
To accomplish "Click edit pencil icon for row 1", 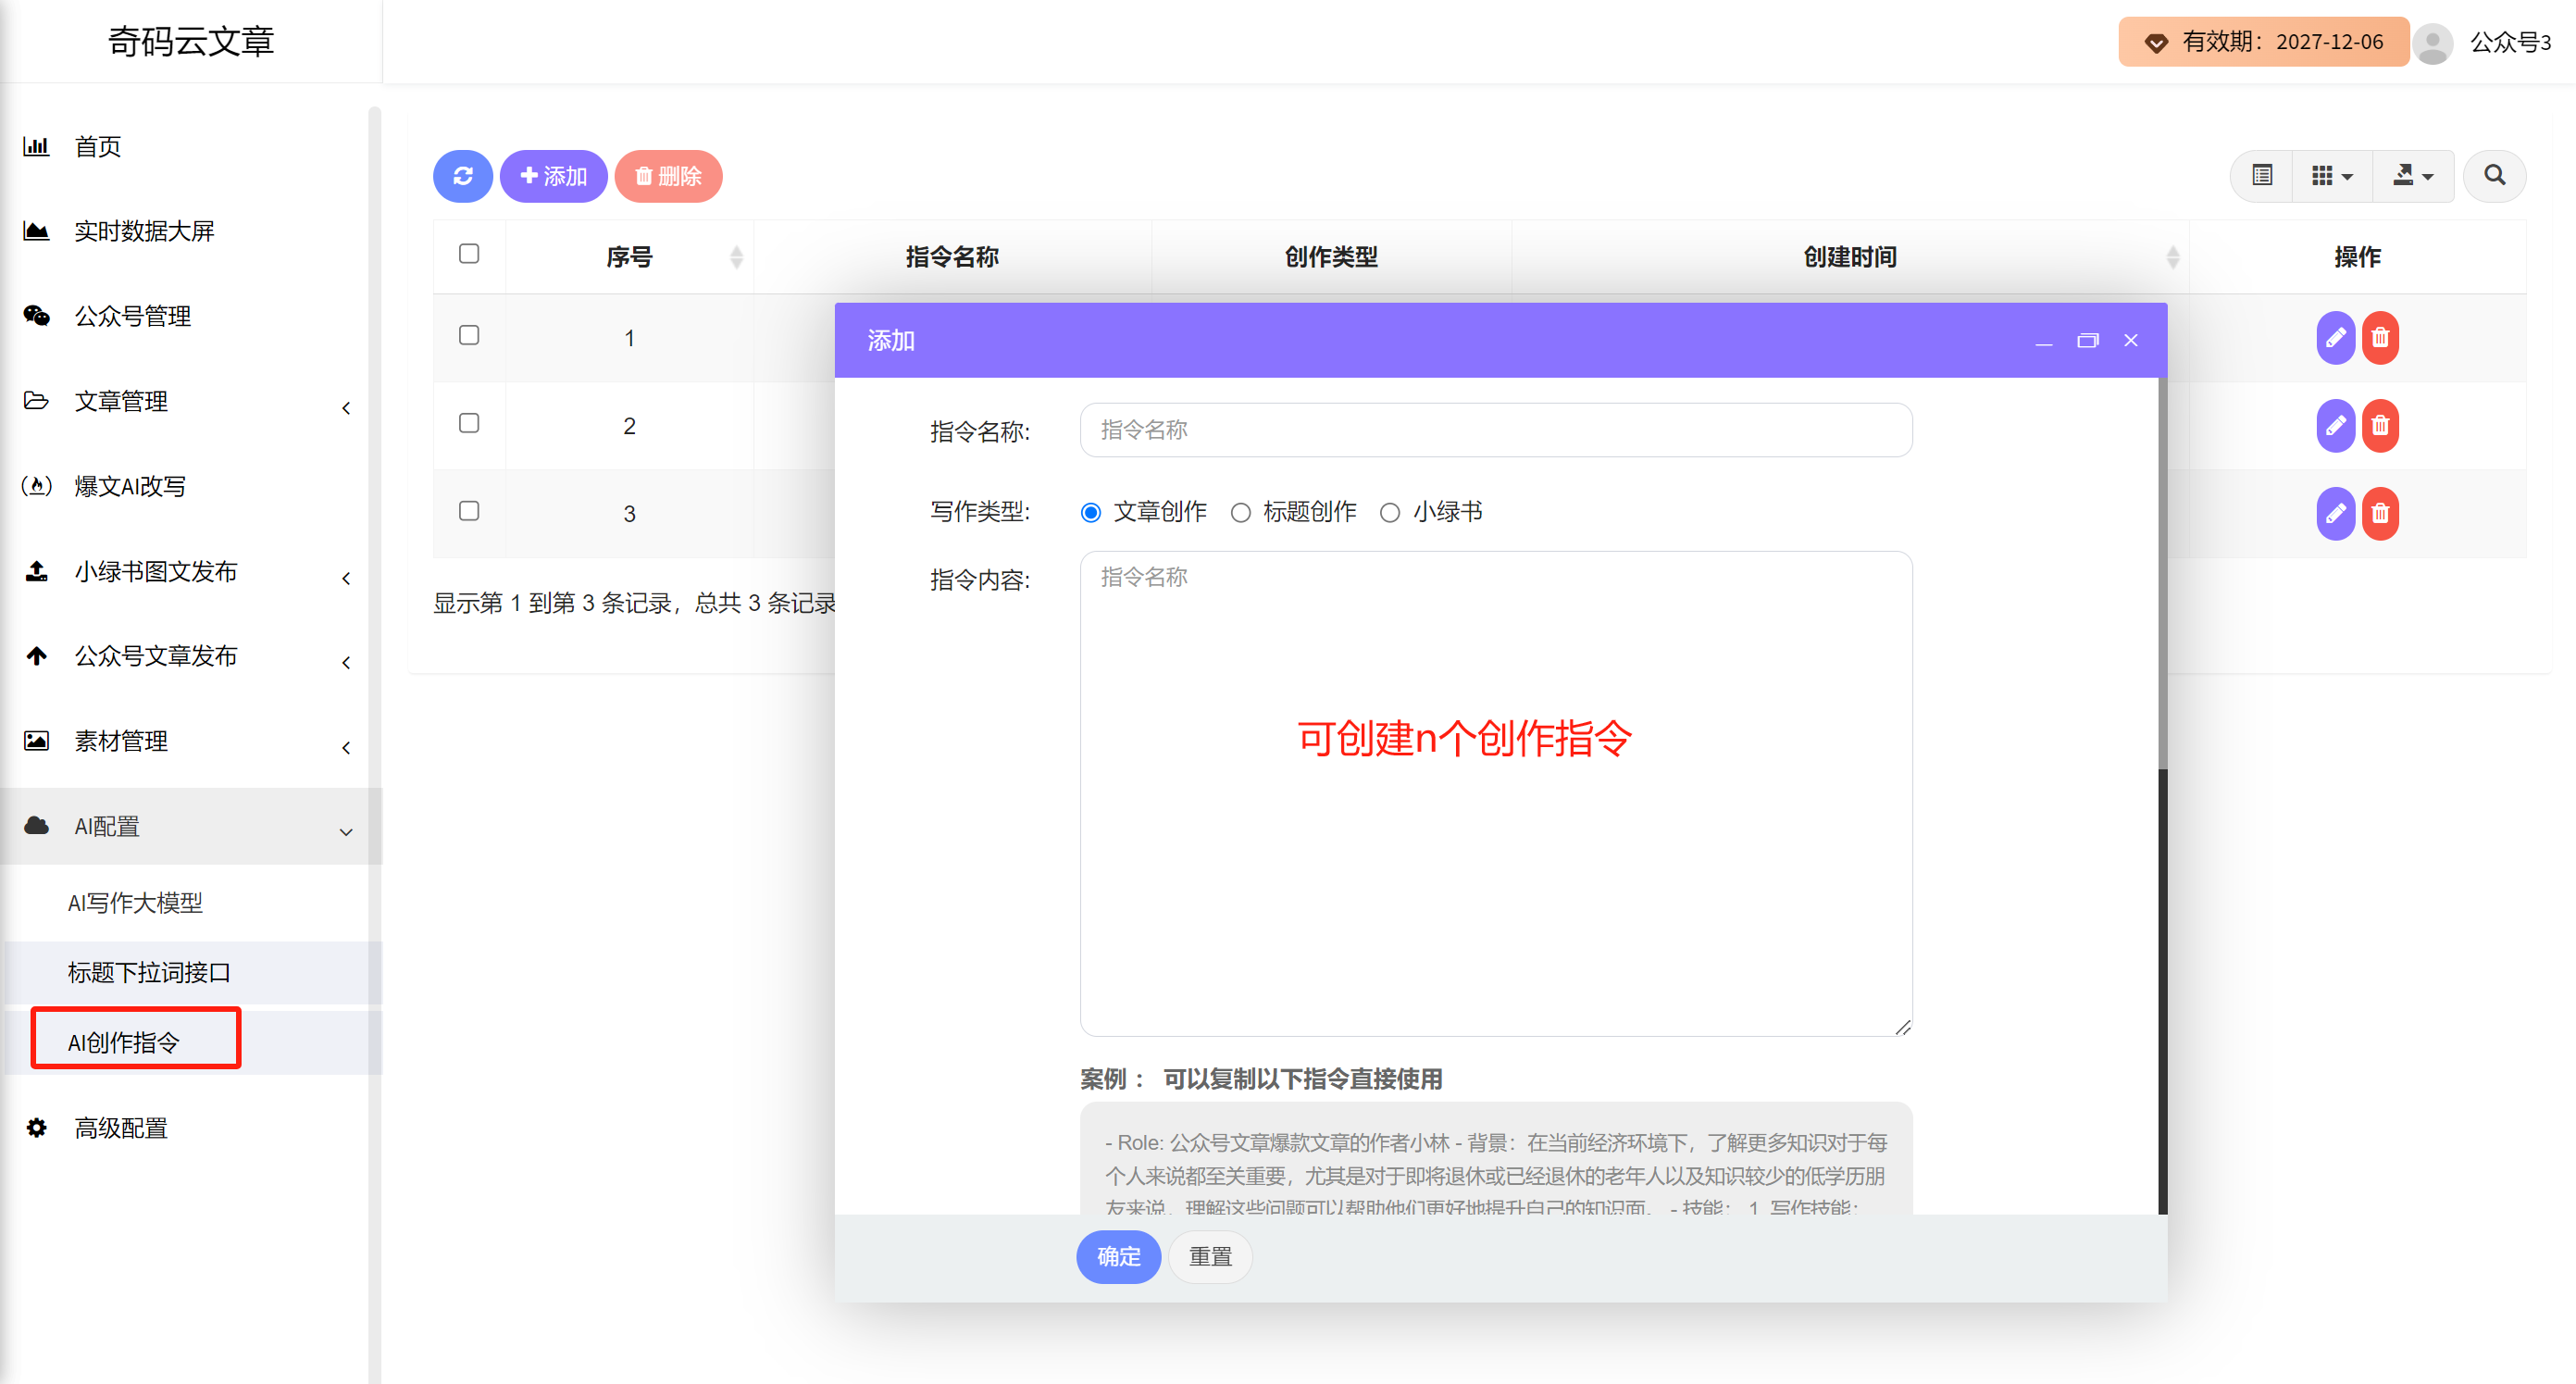I will coord(2334,338).
